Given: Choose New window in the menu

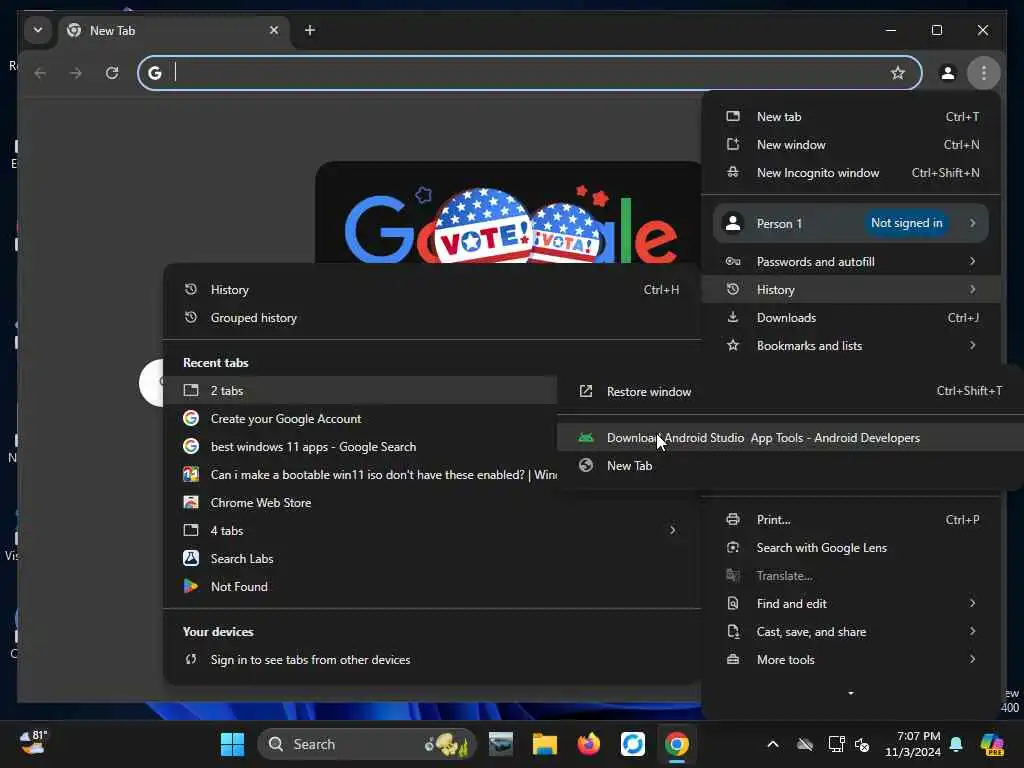Looking at the screenshot, I should pos(852,145).
